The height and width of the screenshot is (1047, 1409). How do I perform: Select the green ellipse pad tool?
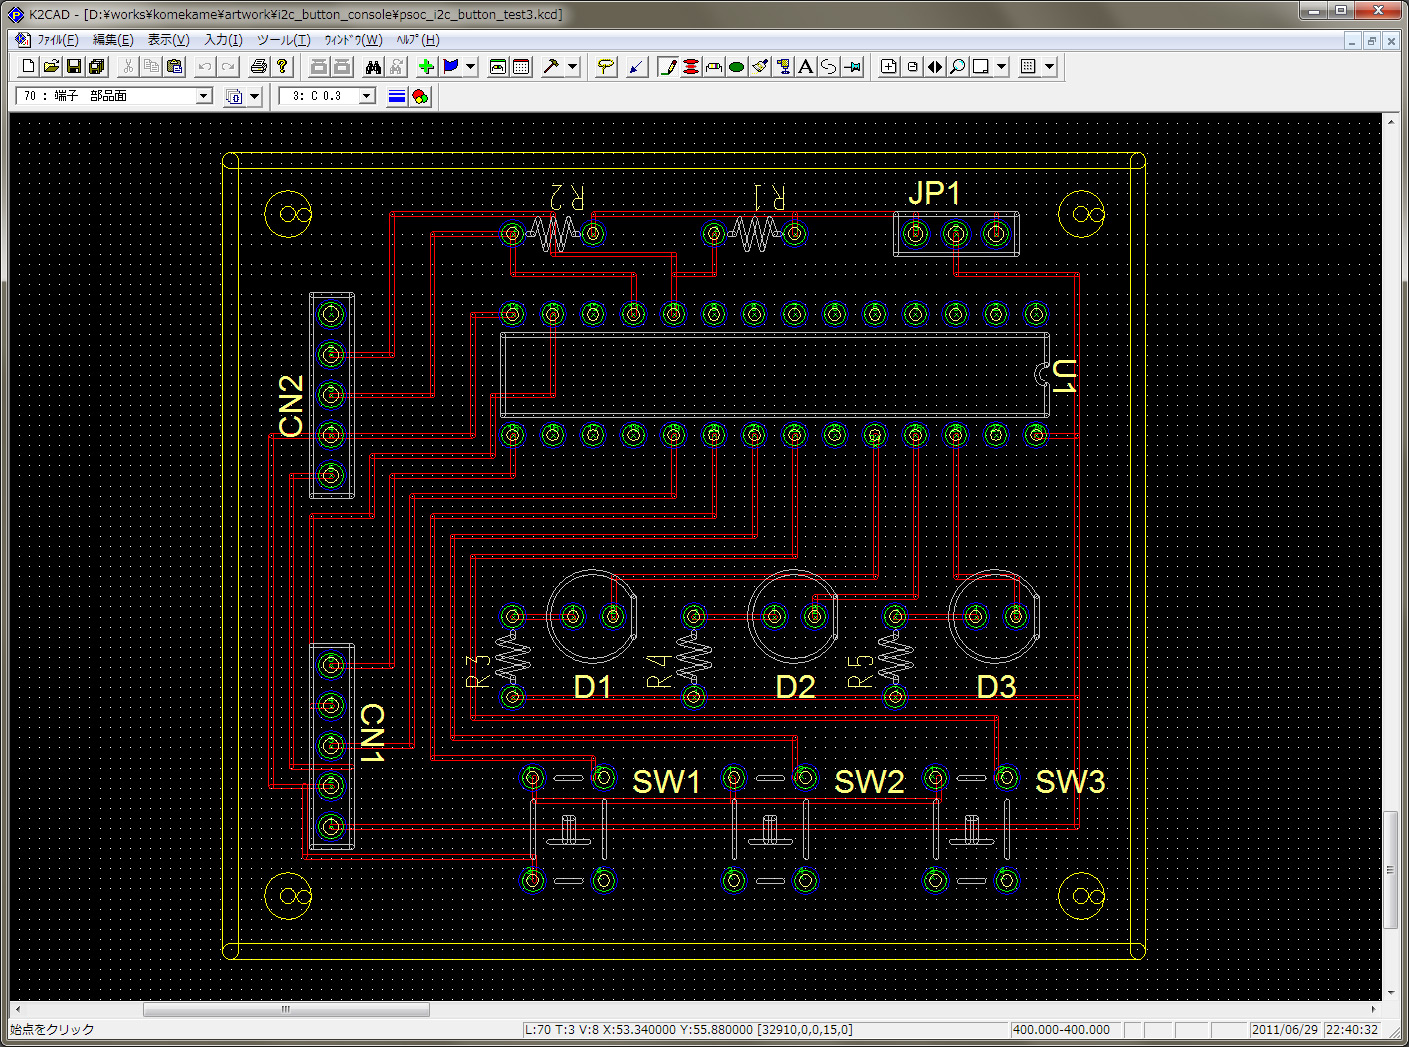pos(736,67)
